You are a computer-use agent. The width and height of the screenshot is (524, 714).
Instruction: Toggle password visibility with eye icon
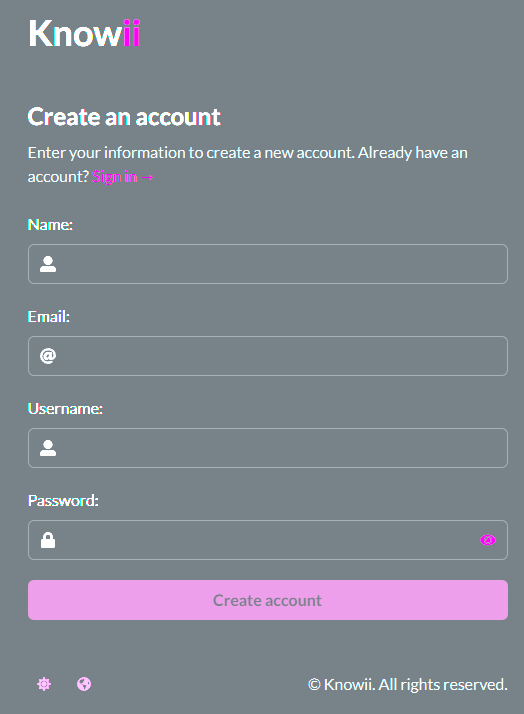click(488, 540)
